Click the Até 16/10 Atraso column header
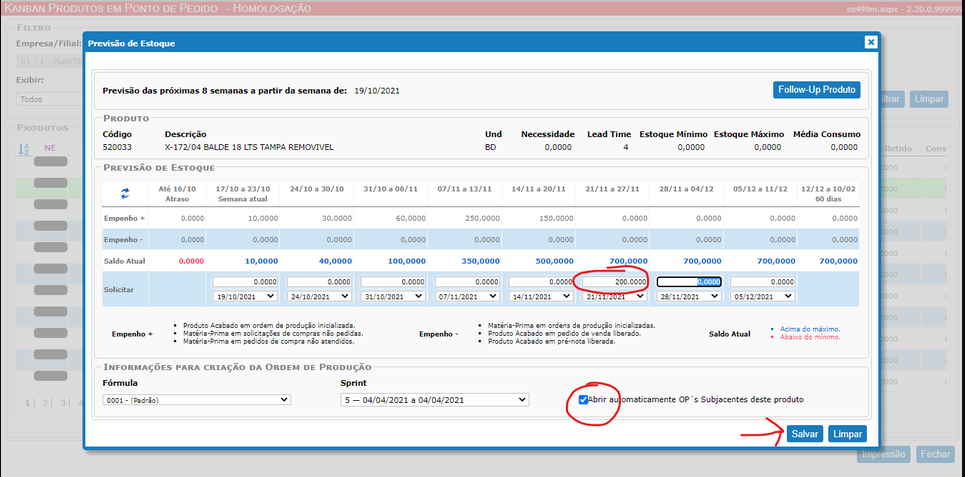Image resolution: width=965 pixels, height=477 pixels. tap(177, 194)
